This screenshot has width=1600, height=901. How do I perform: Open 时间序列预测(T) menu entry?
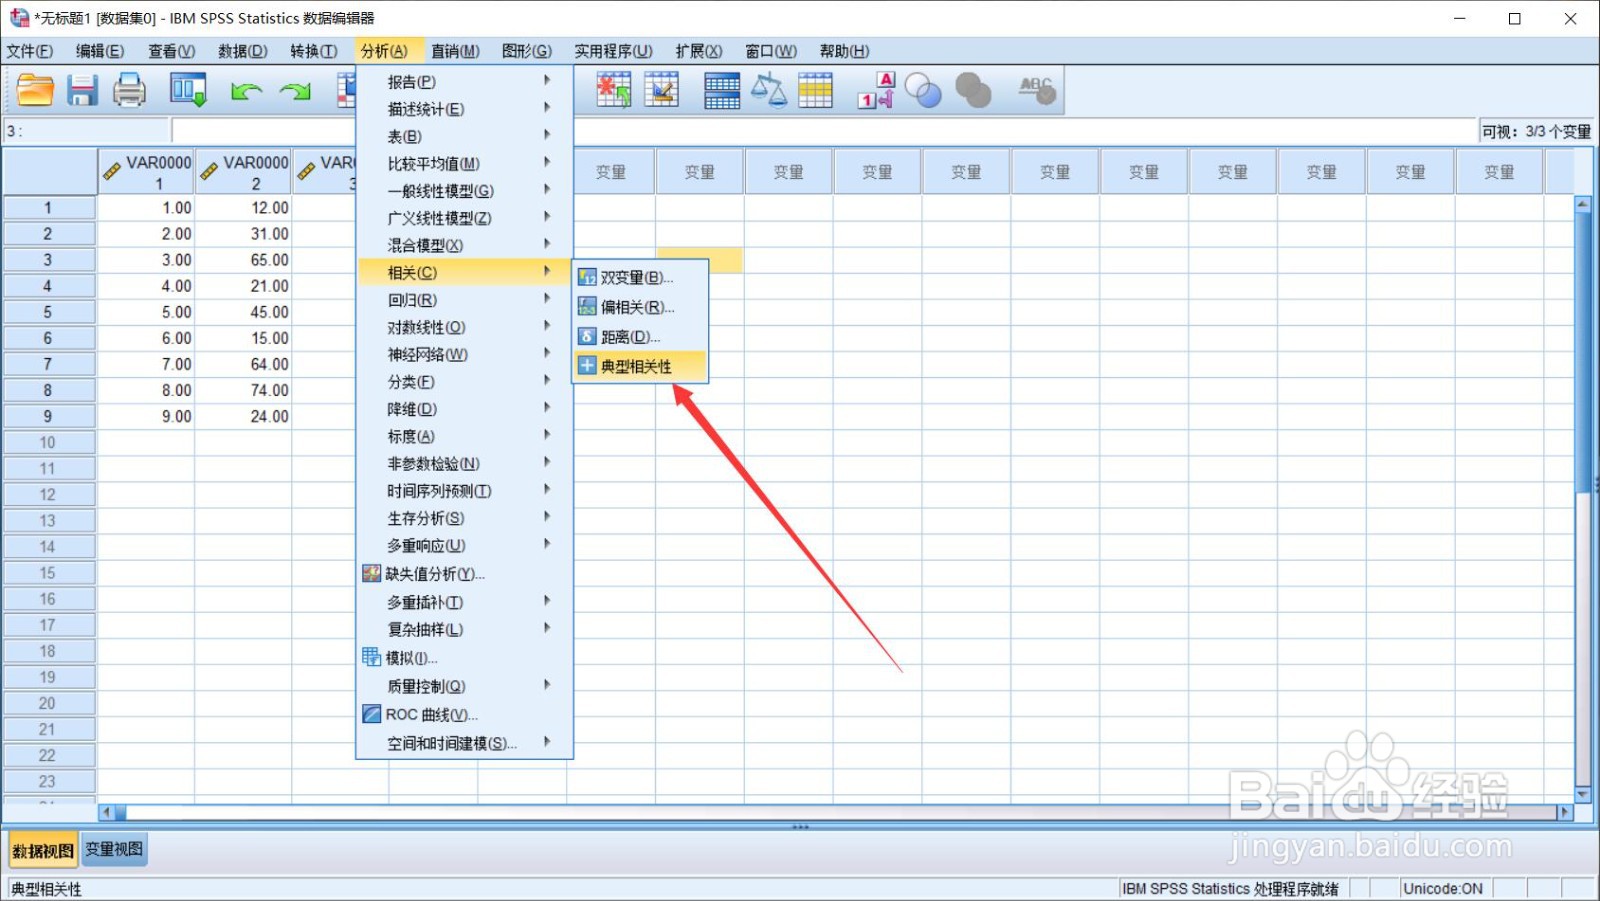[x=464, y=491]
